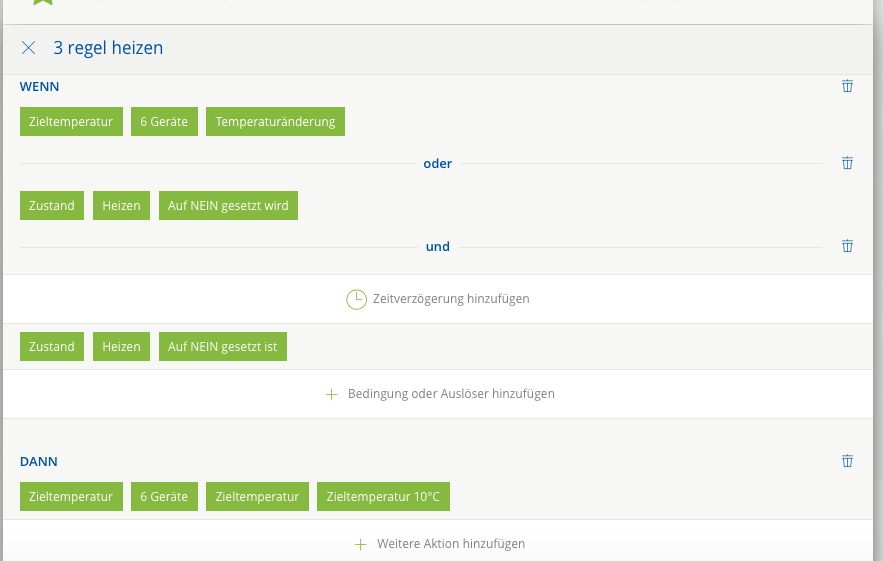Click the trash icon on 'und' row
This screenshot has width=883, height=561.
click(847, 246)
